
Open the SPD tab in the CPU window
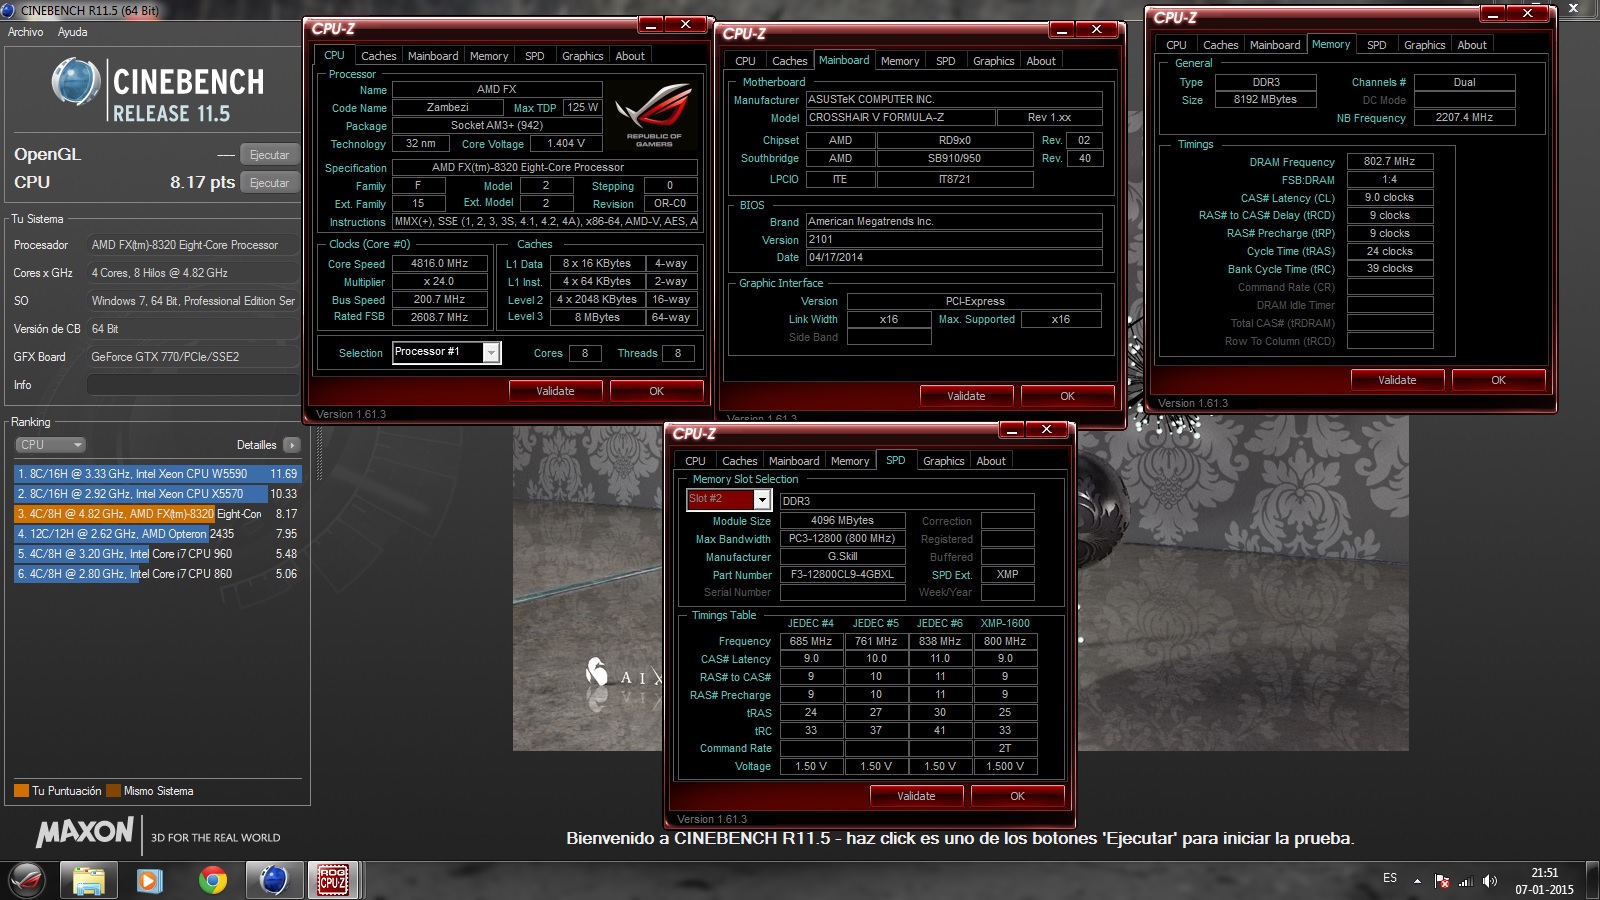(x=535, y=56)
